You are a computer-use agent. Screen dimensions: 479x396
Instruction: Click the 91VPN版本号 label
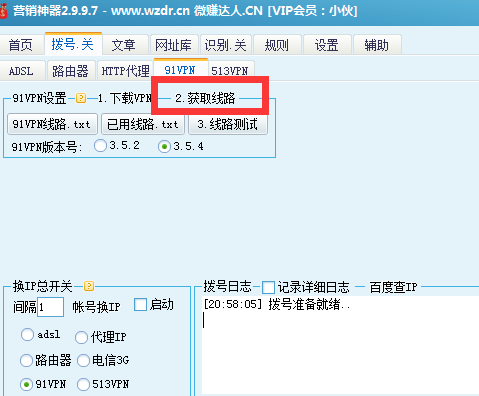pos(47,147)
